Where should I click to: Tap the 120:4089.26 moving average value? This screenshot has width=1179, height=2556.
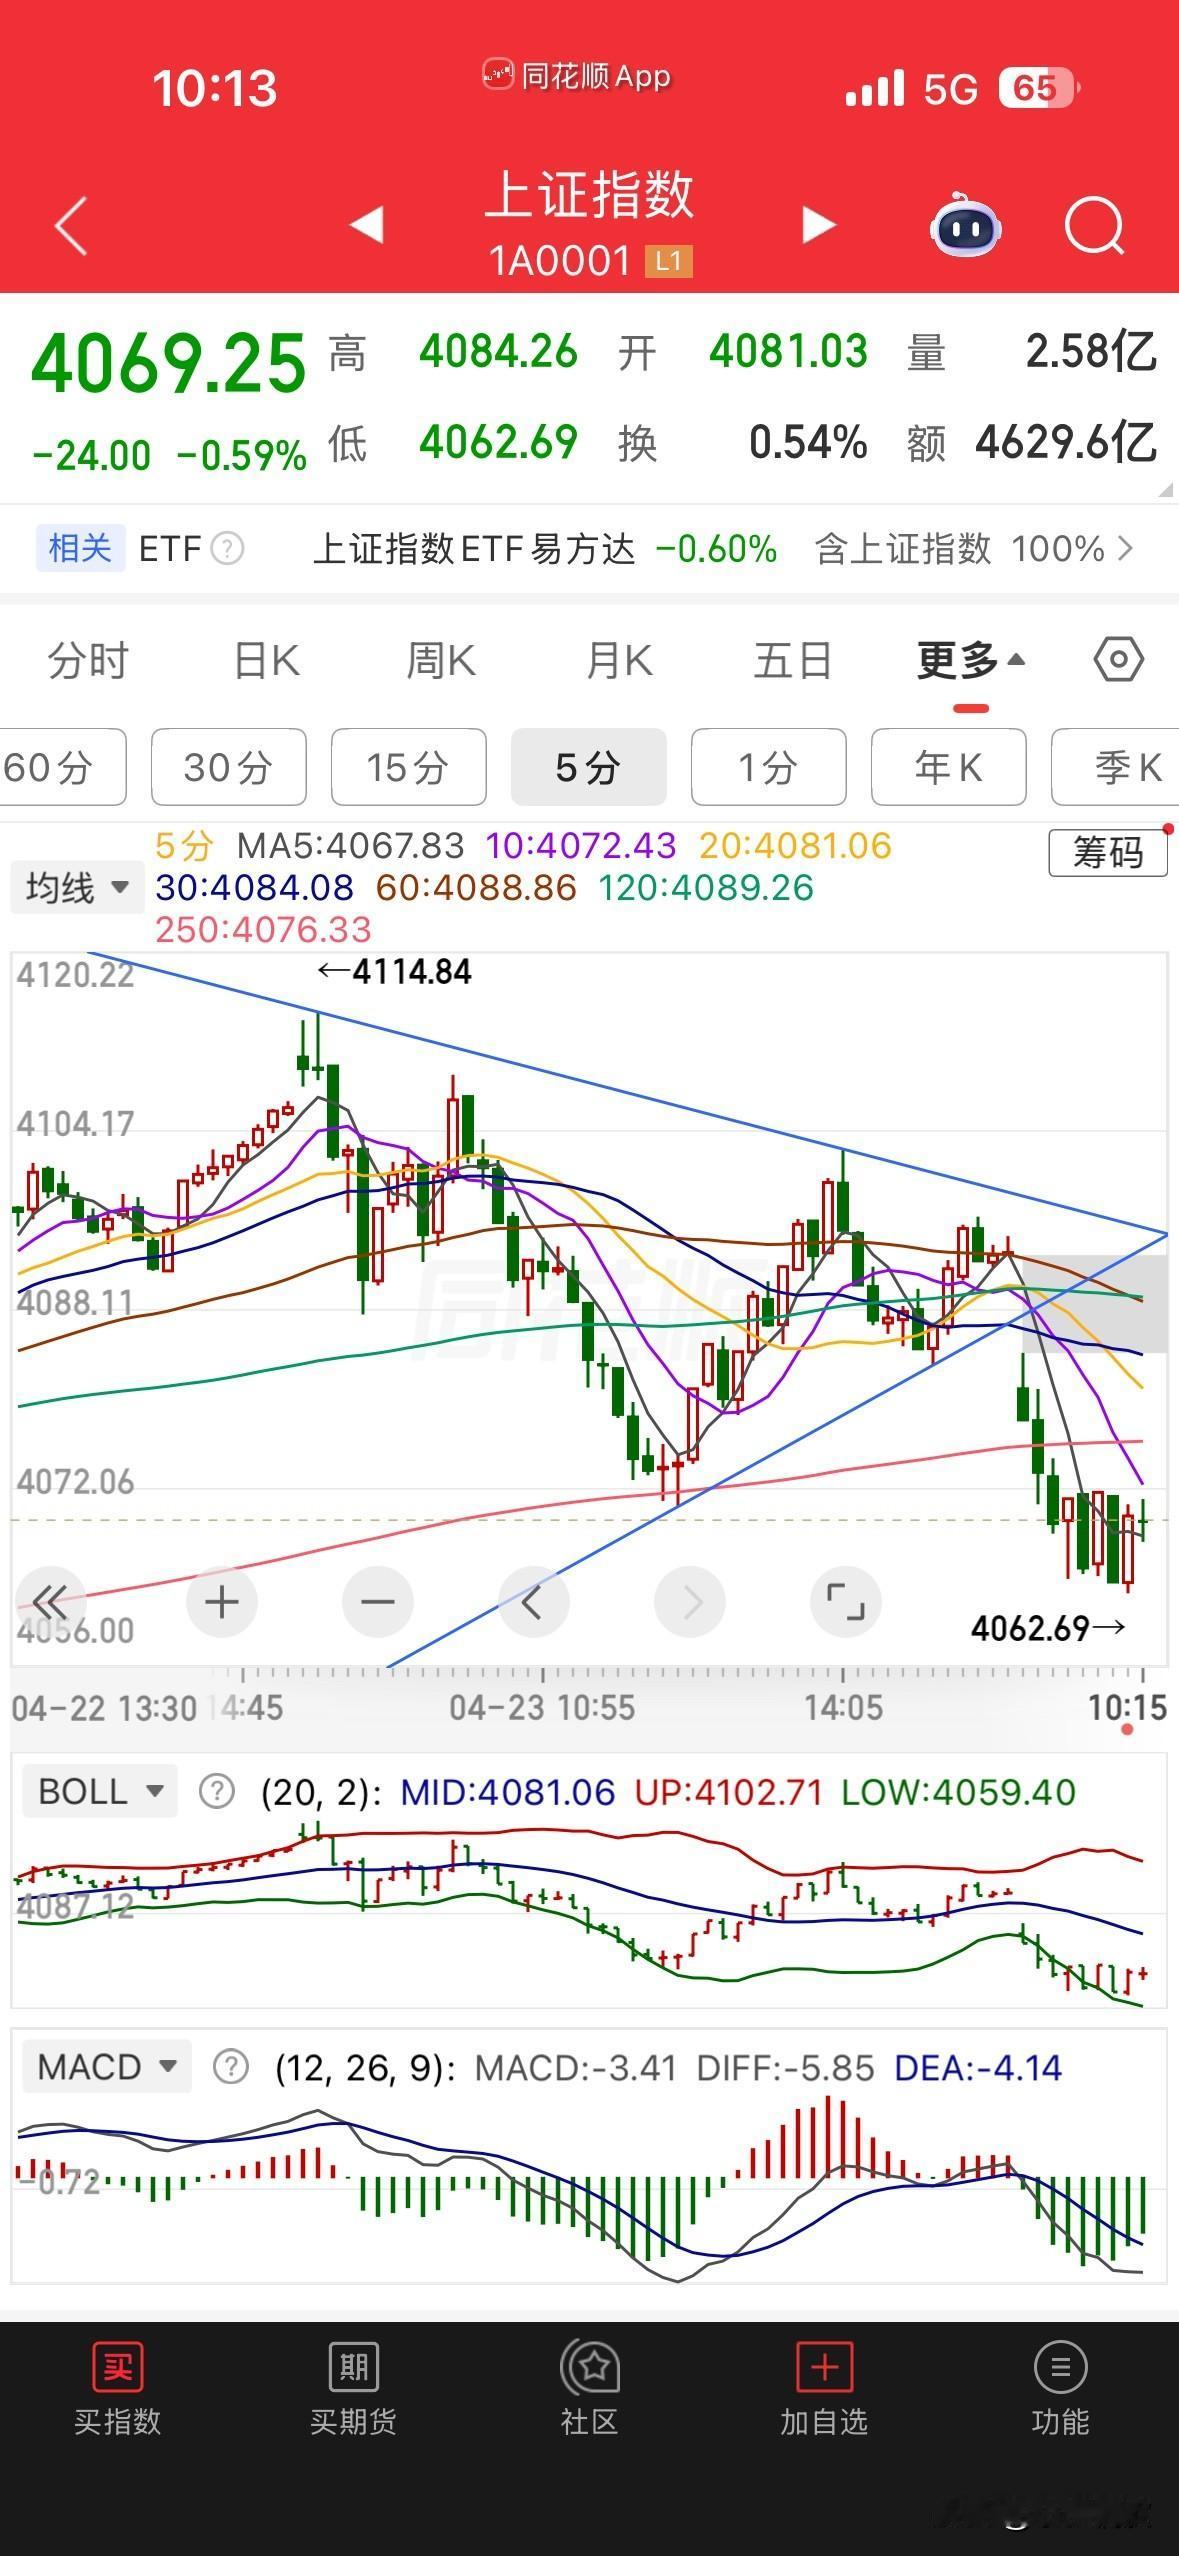(706, 888)
